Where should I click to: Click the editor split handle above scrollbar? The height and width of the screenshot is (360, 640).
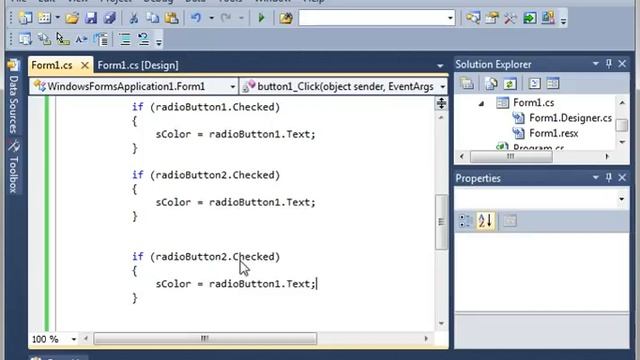[x=441, y=103]
